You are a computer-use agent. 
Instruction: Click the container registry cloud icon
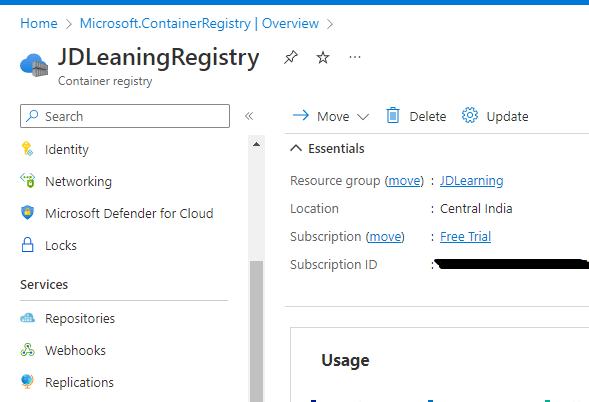pos(34,65)
